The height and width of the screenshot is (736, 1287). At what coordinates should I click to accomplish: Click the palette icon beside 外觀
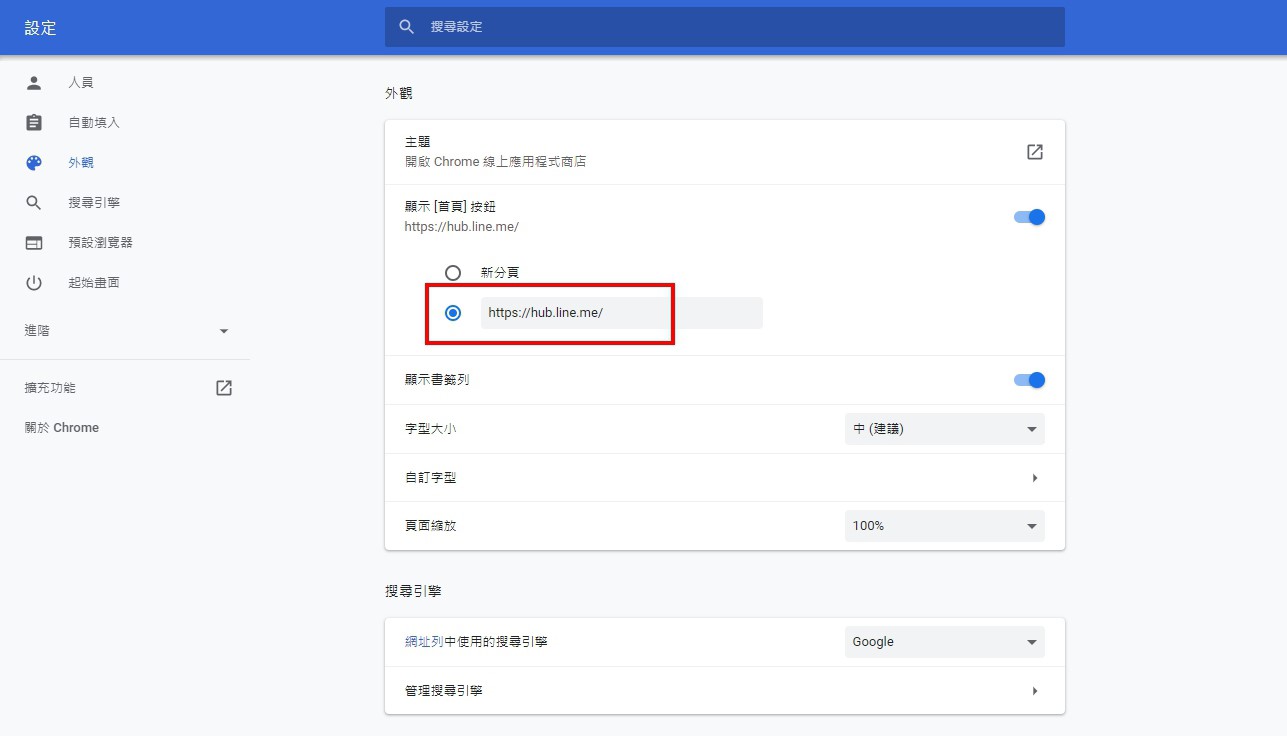[x=34, y=162]
